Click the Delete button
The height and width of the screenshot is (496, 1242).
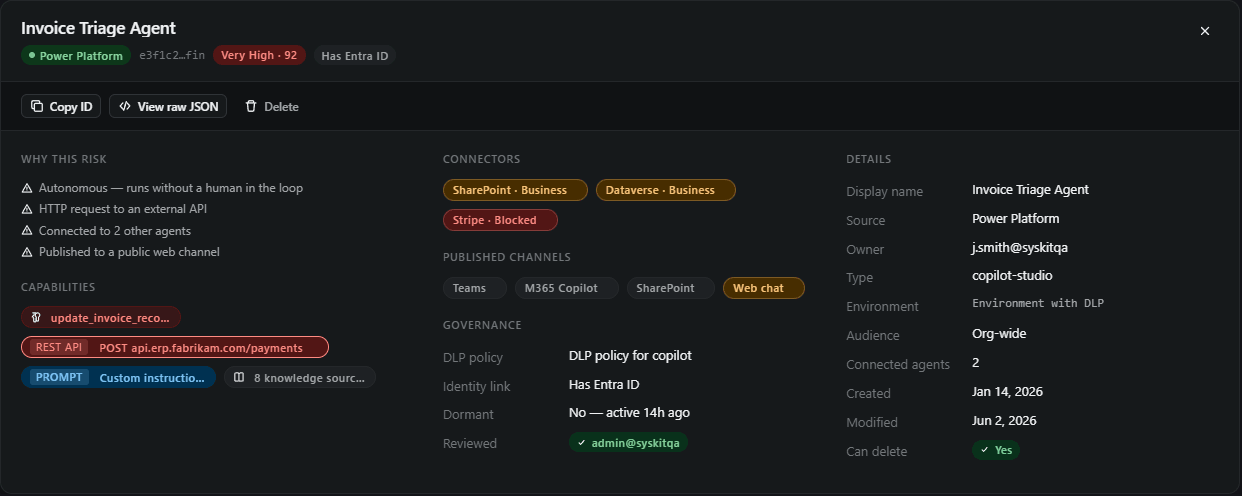[x=271, y=106]
